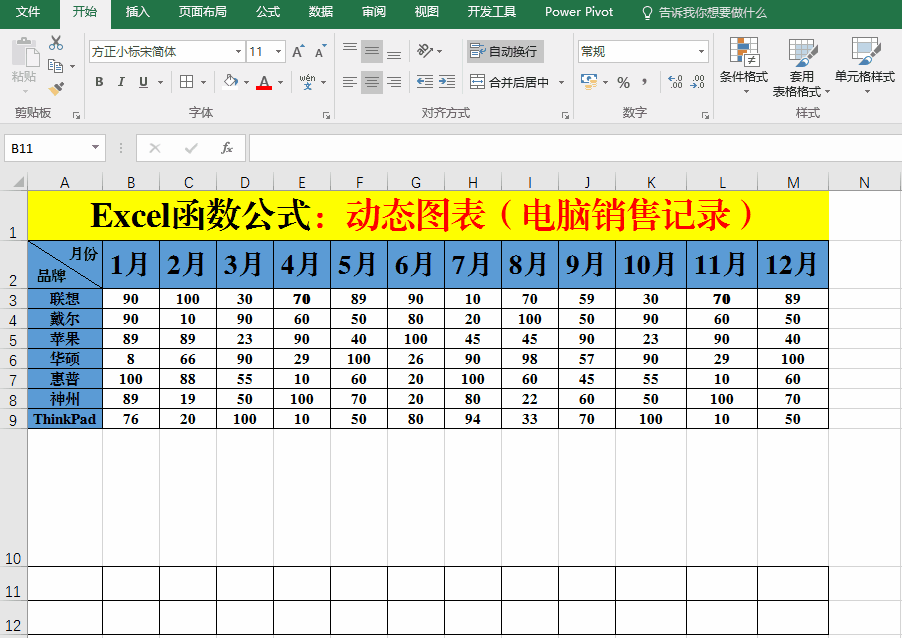The height and width of the screenshot is (638, 902).
Task: Apply font color with the red A icon
Action: (x=264, y=82)
